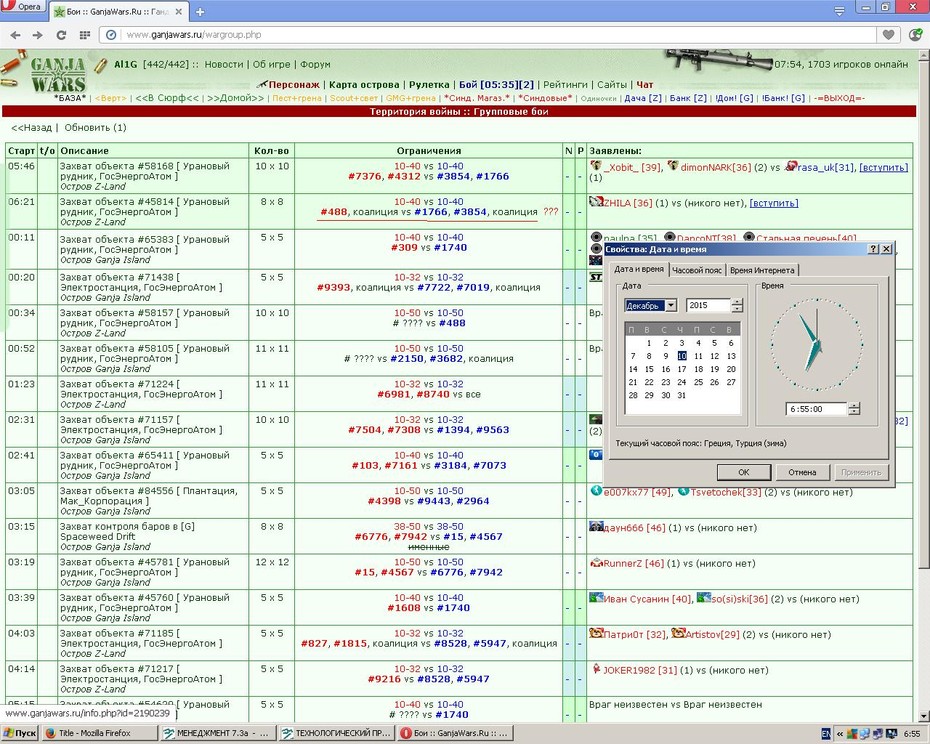Switch to Часовой пояс tab
This screenshot has height=744, width=930.
(697, 270)
